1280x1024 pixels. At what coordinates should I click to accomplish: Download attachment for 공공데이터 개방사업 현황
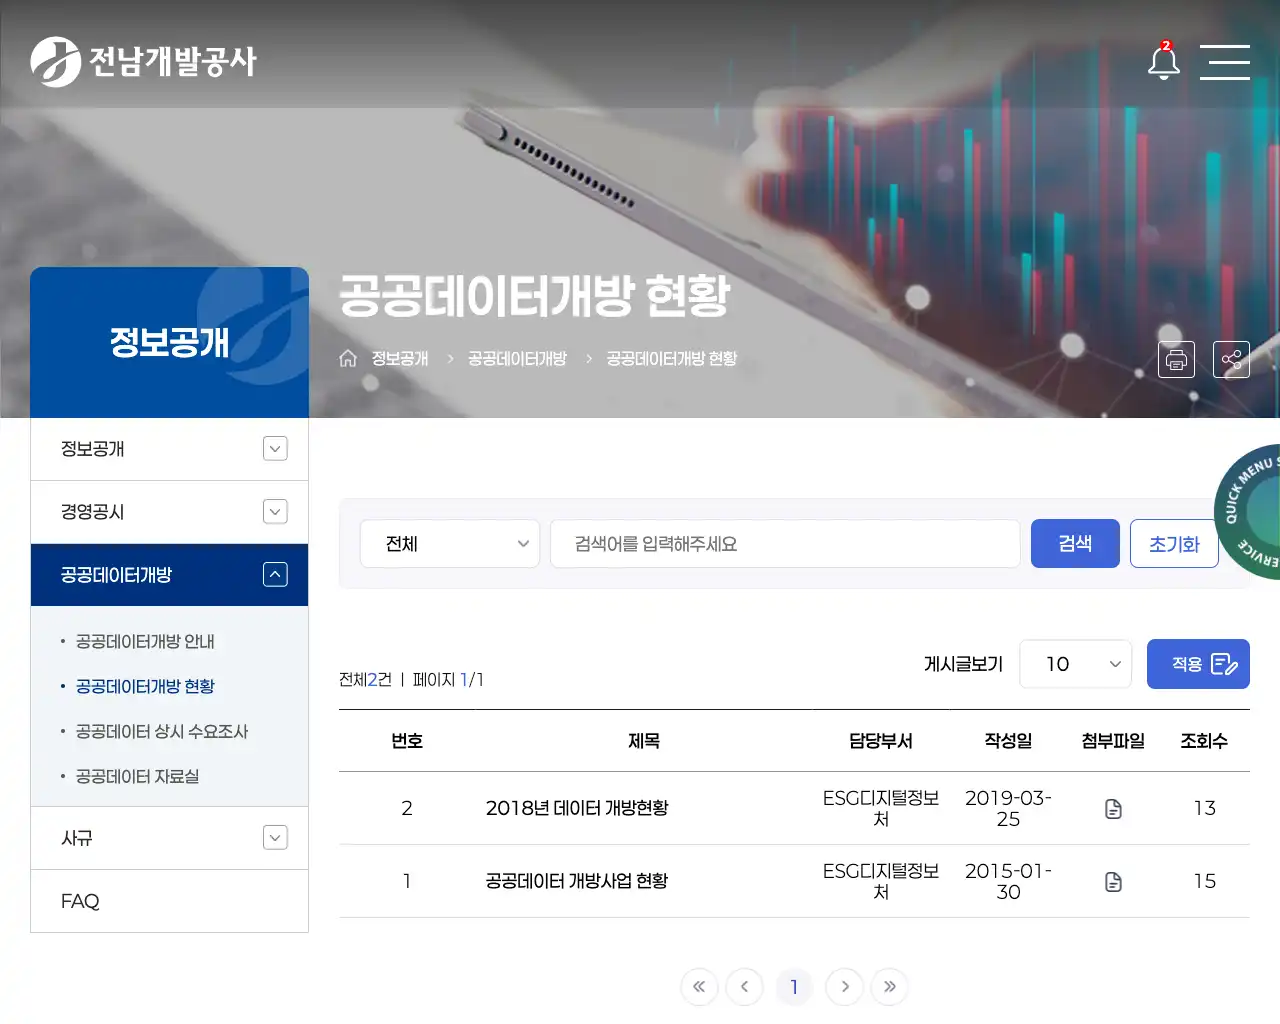1113,882
